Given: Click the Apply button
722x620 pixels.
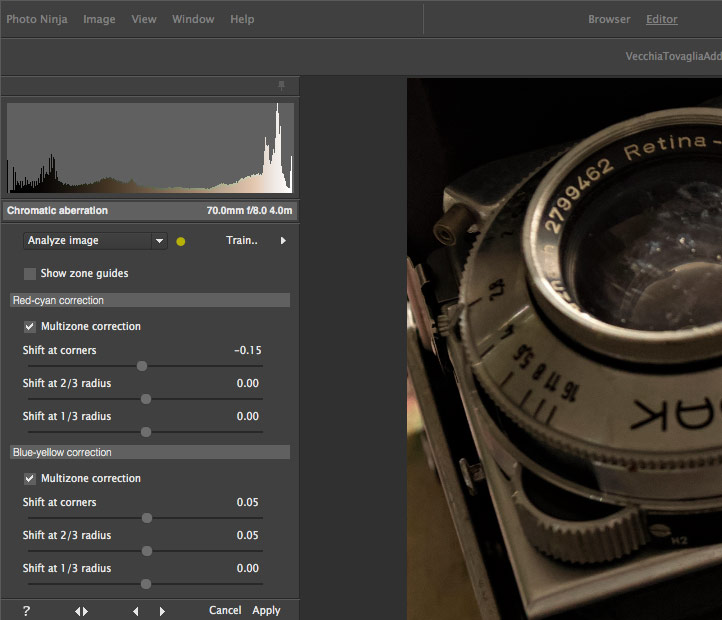Looking at the screenshot, I should click(x=266, y=611).
